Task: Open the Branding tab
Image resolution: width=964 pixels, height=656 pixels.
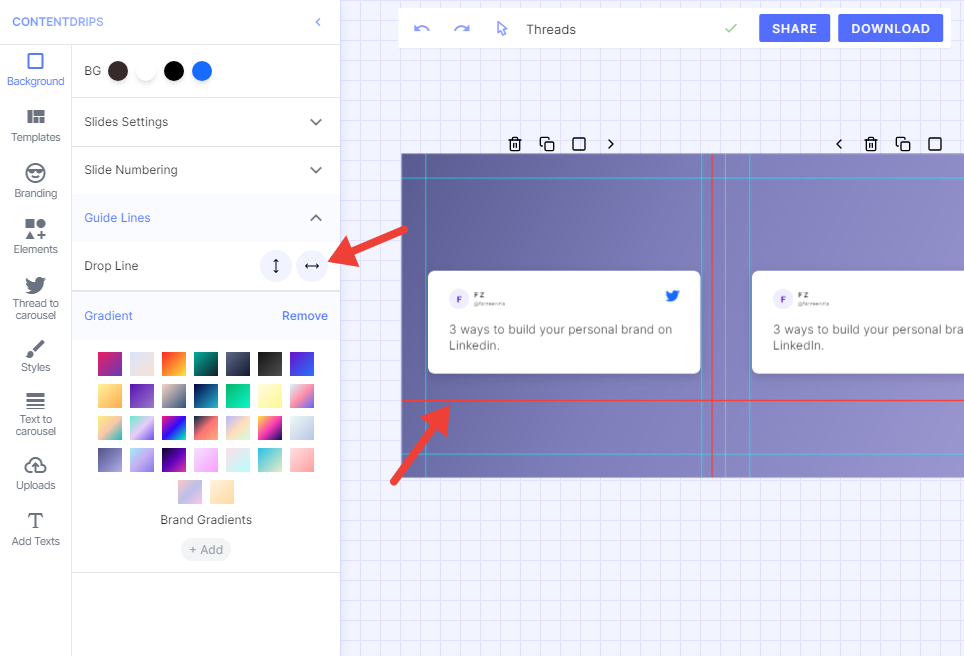Action: click(x=36, y=182)
